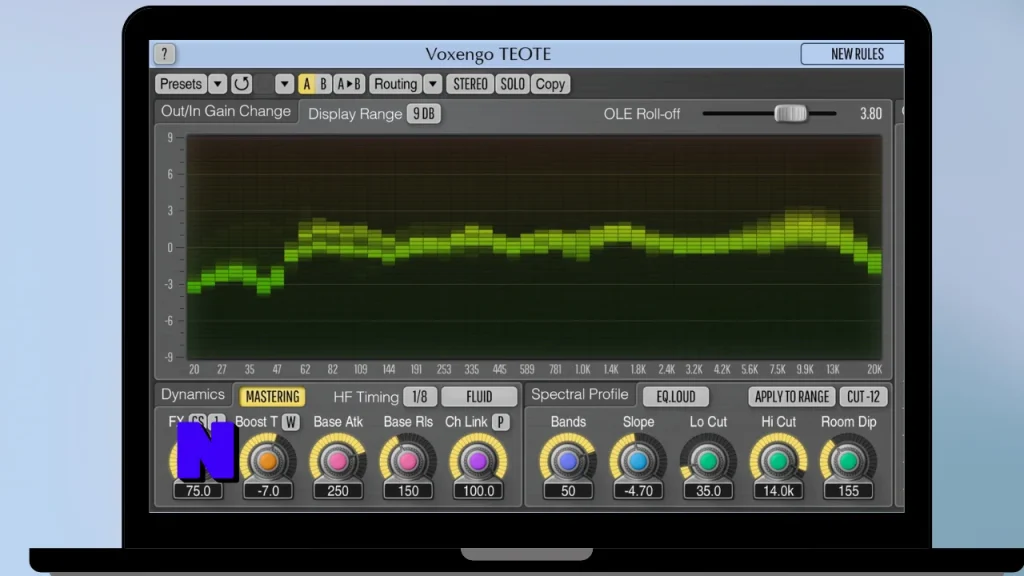The width and height of the screenshot is (1024, 576).
Task: Click the Boost T value -7.0
Action: [x=268, y=490]
